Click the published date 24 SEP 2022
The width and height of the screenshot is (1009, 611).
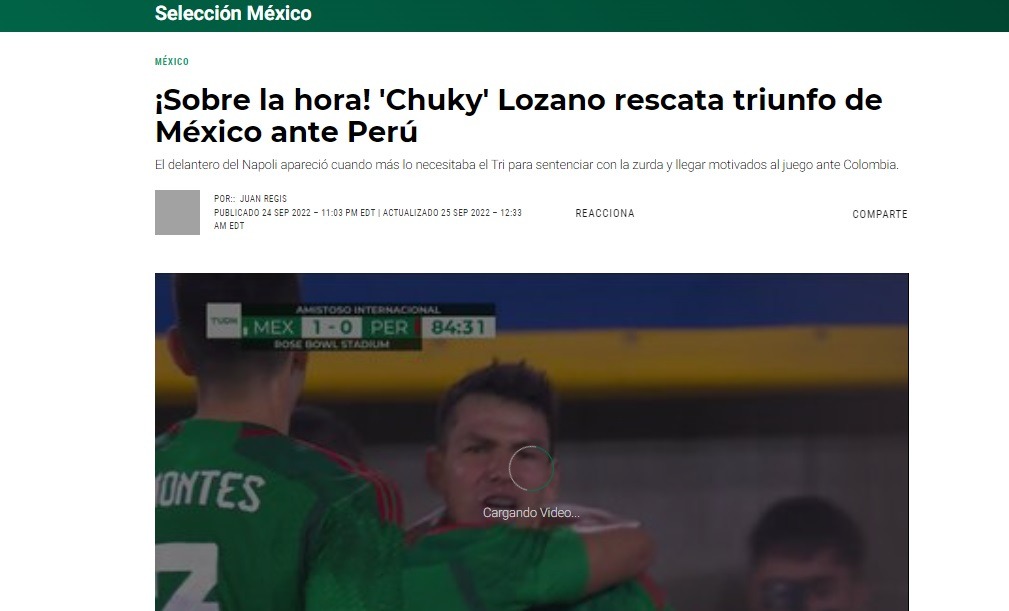[x=286, y=213]
